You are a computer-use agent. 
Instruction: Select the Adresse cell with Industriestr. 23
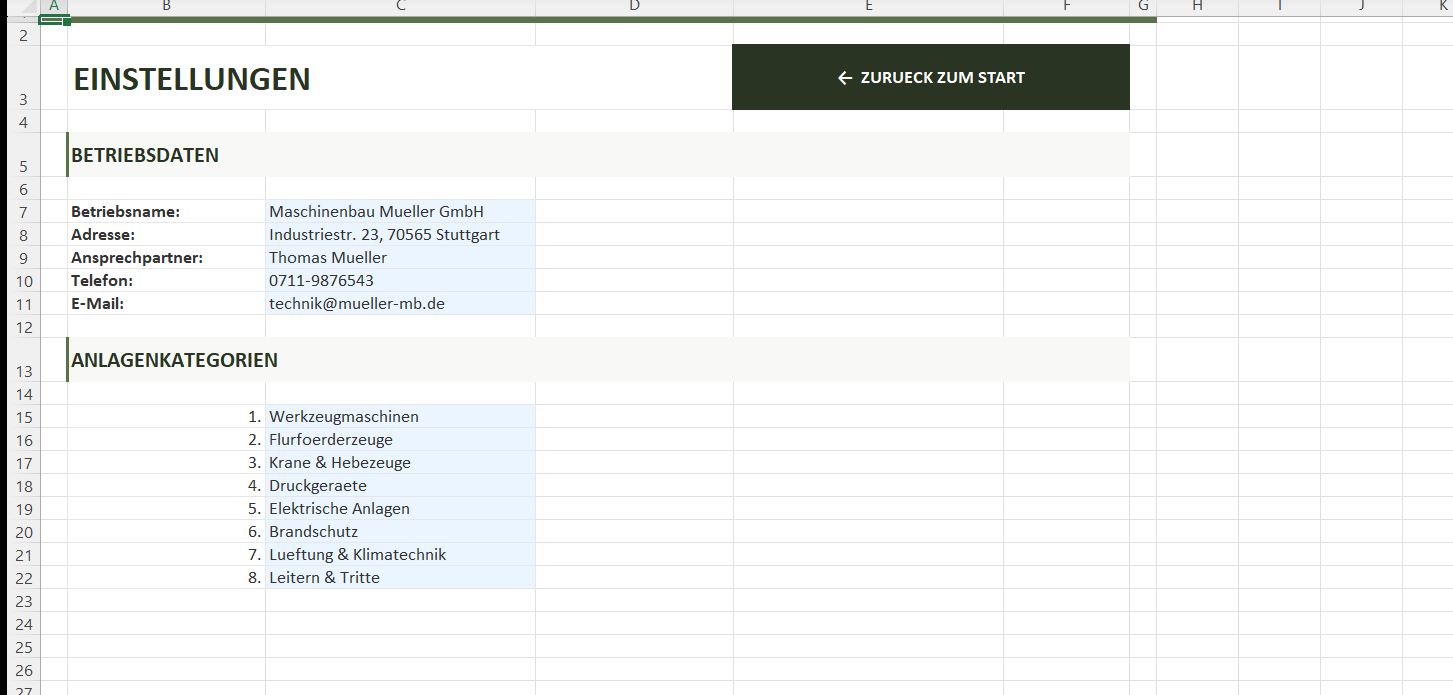(x=400, y=234)
